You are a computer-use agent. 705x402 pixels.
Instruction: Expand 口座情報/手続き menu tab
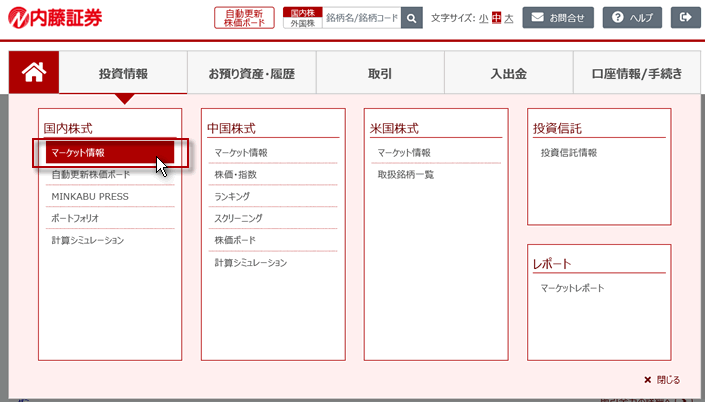point(637,73)
